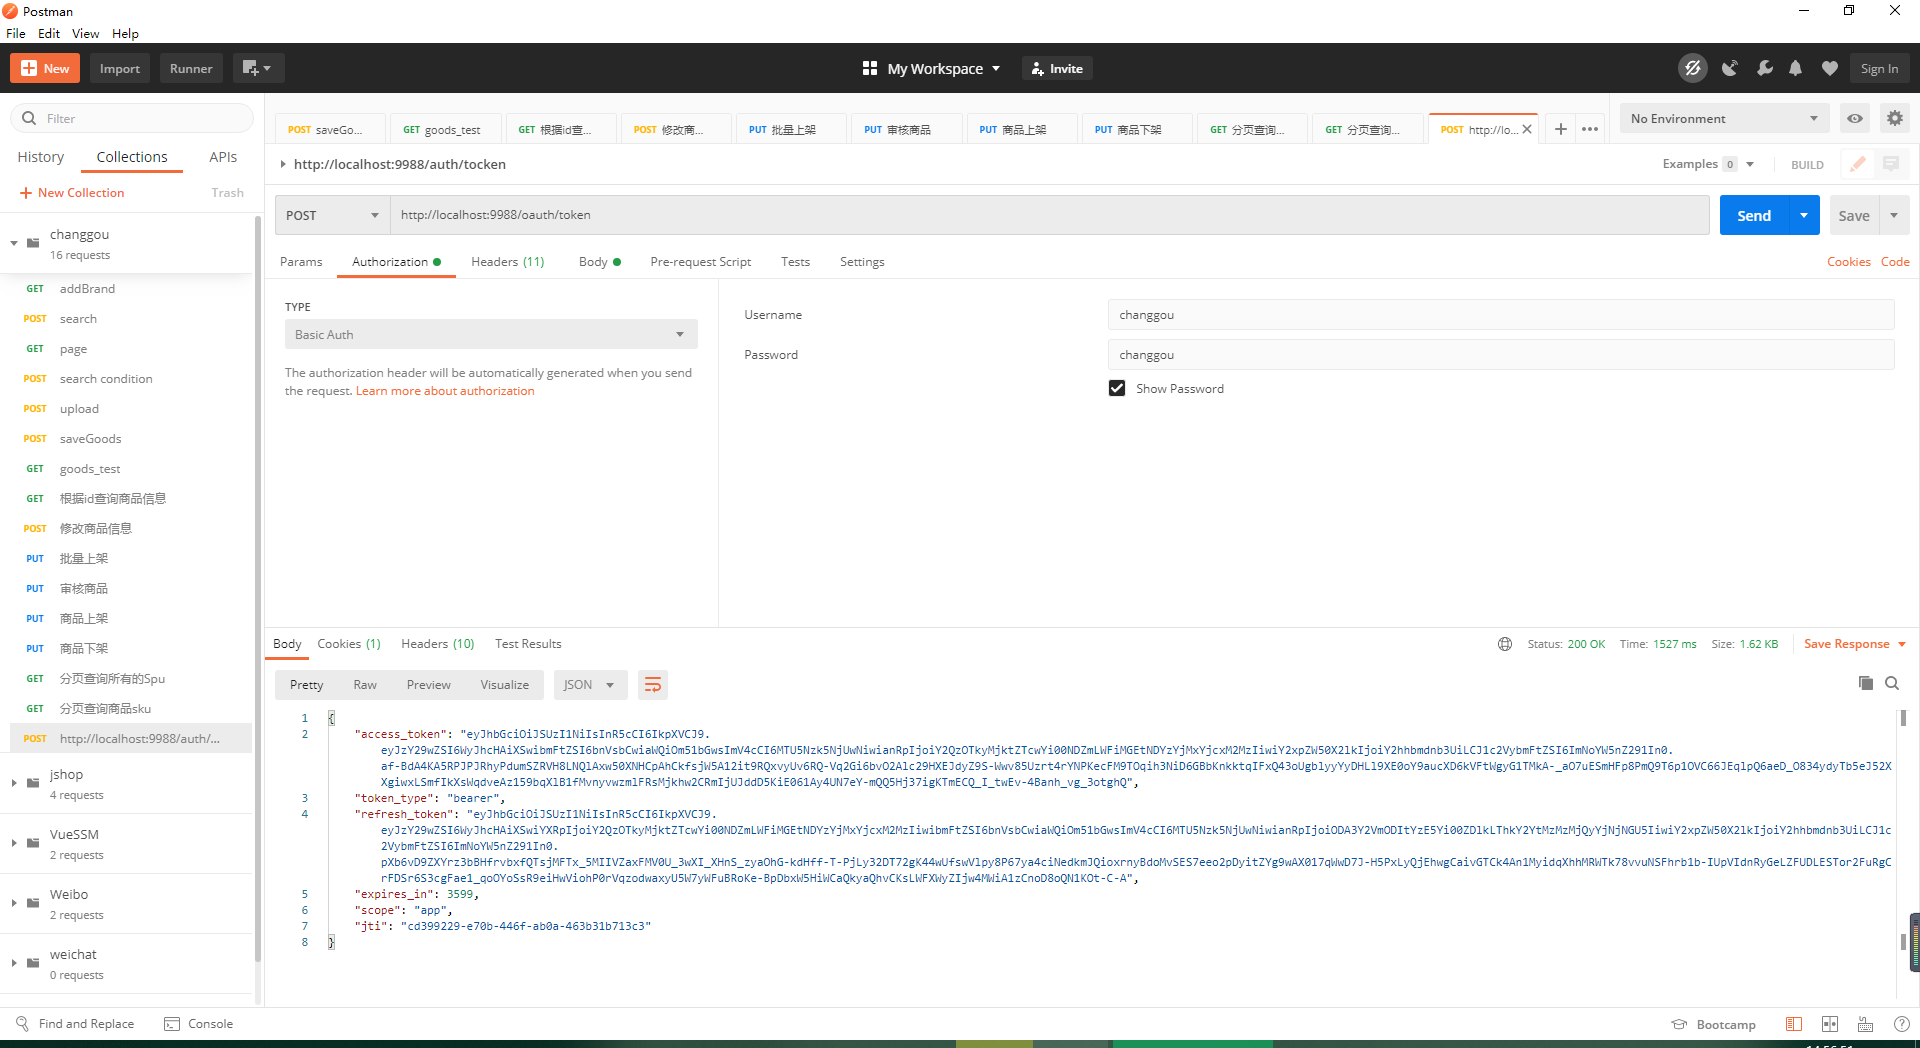
Task: Click the Username input field
Action: pos(1500,314)
